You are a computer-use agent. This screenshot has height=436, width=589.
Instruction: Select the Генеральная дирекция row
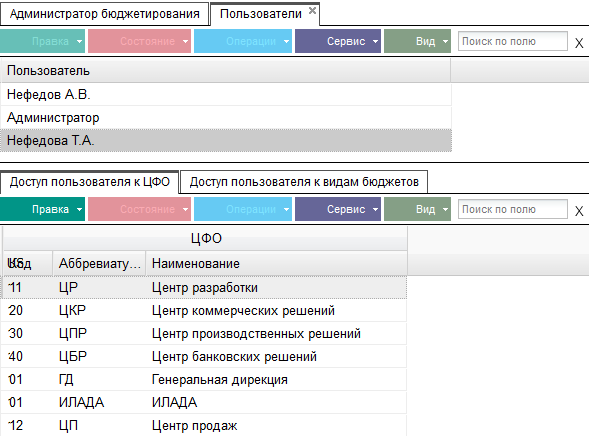click(204, 379)
